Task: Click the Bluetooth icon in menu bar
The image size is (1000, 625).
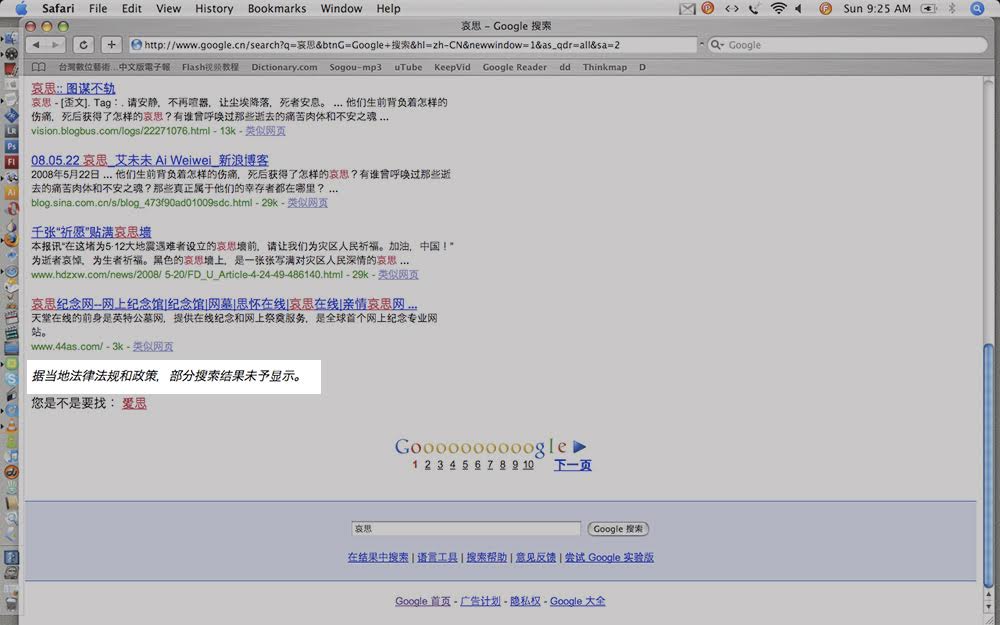Action: [x=952, y=8]
